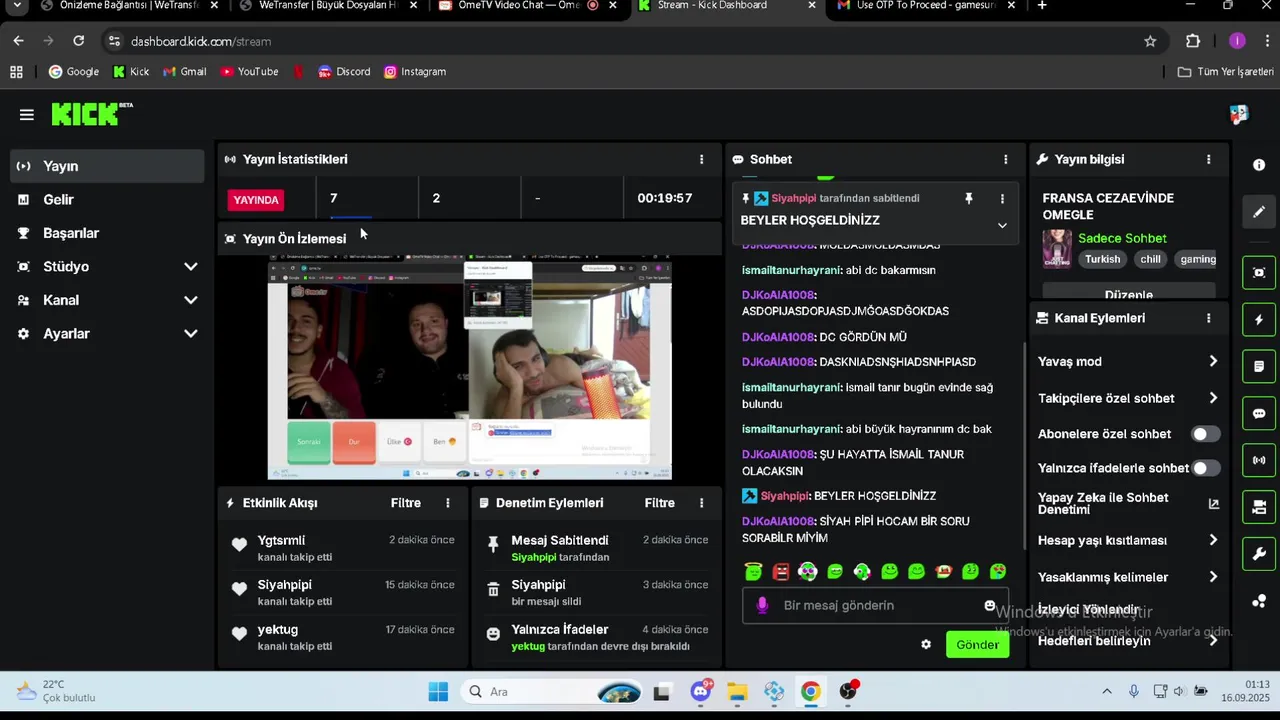Select Başarılar in the sidebar
The width and height of the screenshot is (1280, 720).
[107, 233]
